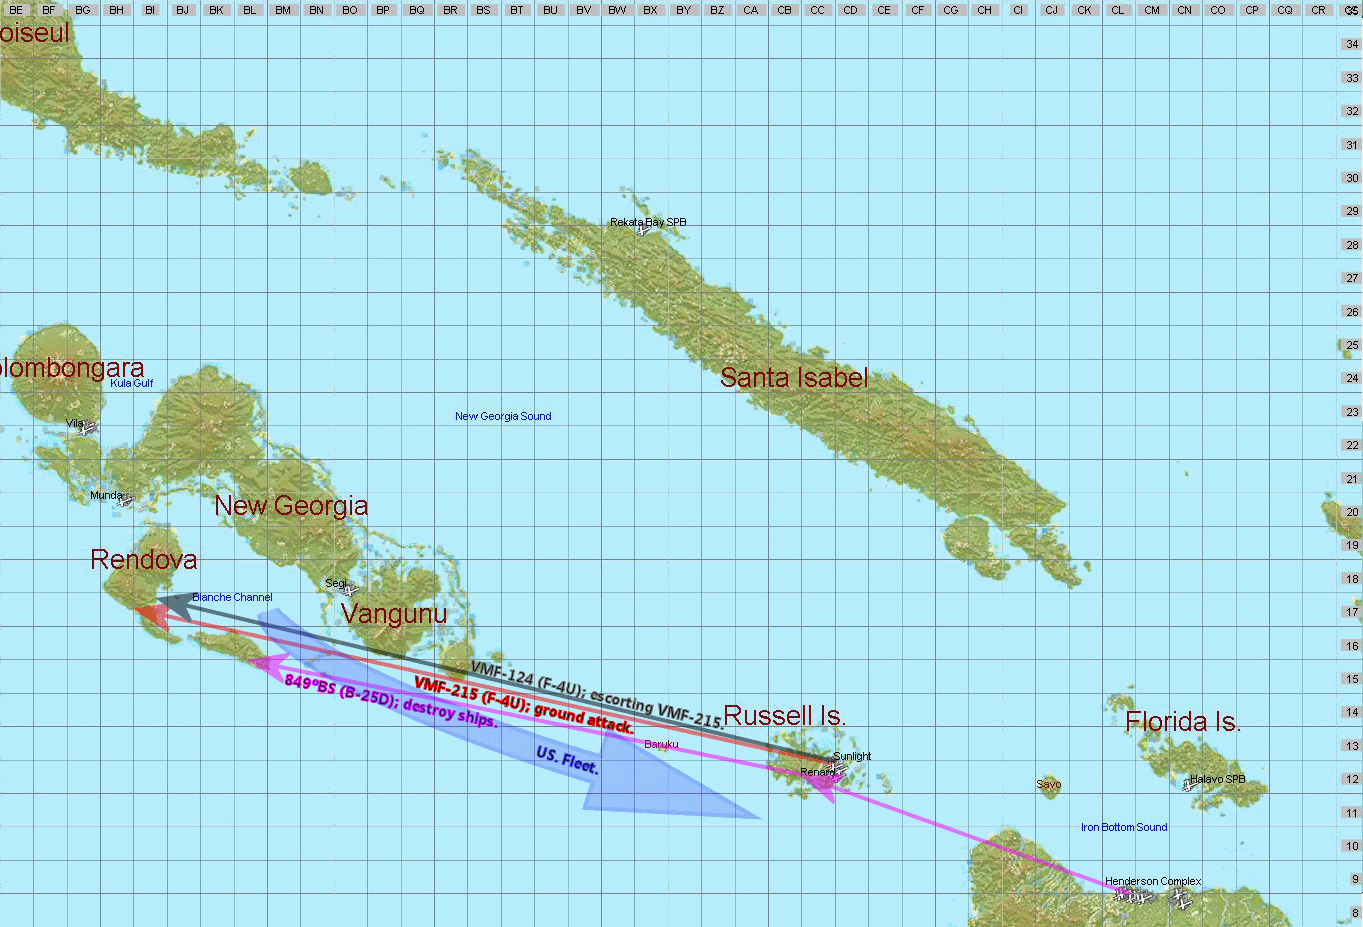Select the Segi airfield icon

348,590
